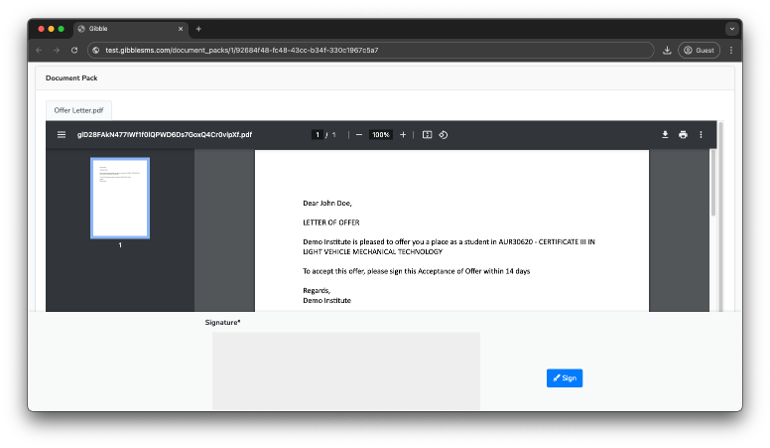Screen dimensions: 770x448
Task: Open the Guest profile button
Action: click(699, 50)
